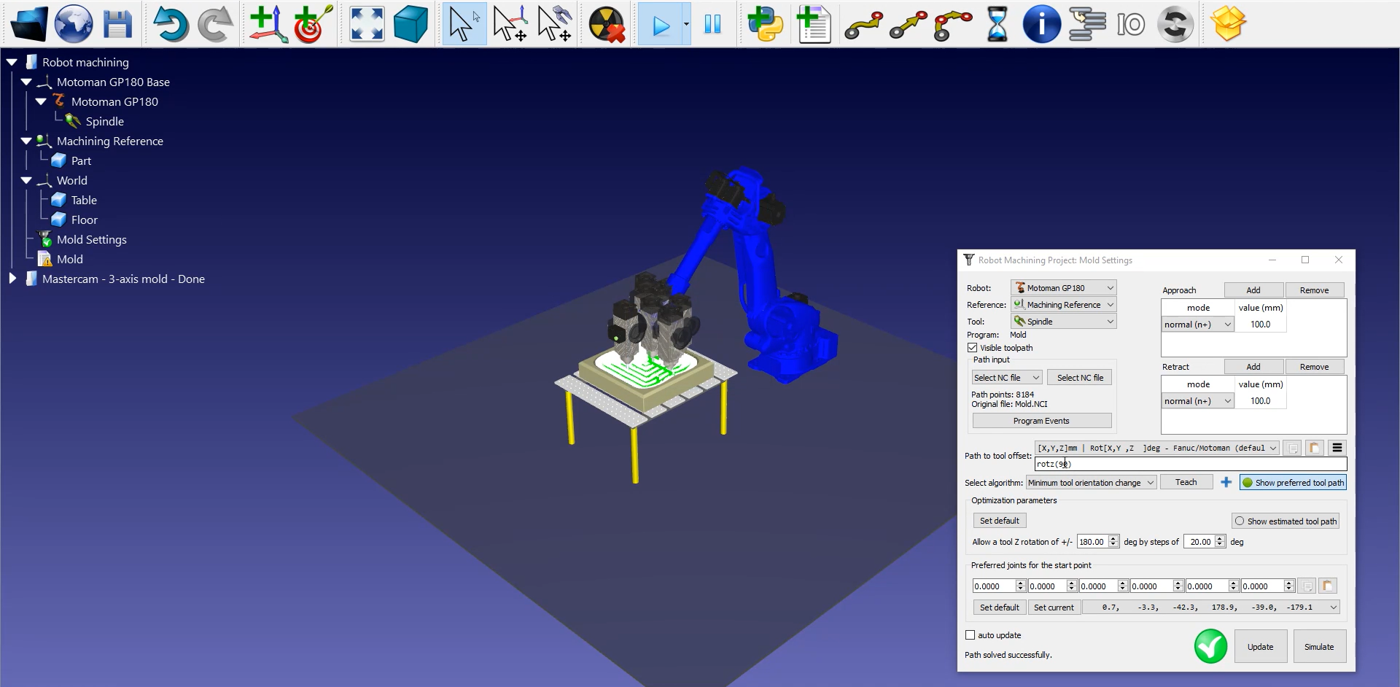Uncheck Visible toolpath in Mold Settings
The image size is (1400, 687).
click(971, 347)
